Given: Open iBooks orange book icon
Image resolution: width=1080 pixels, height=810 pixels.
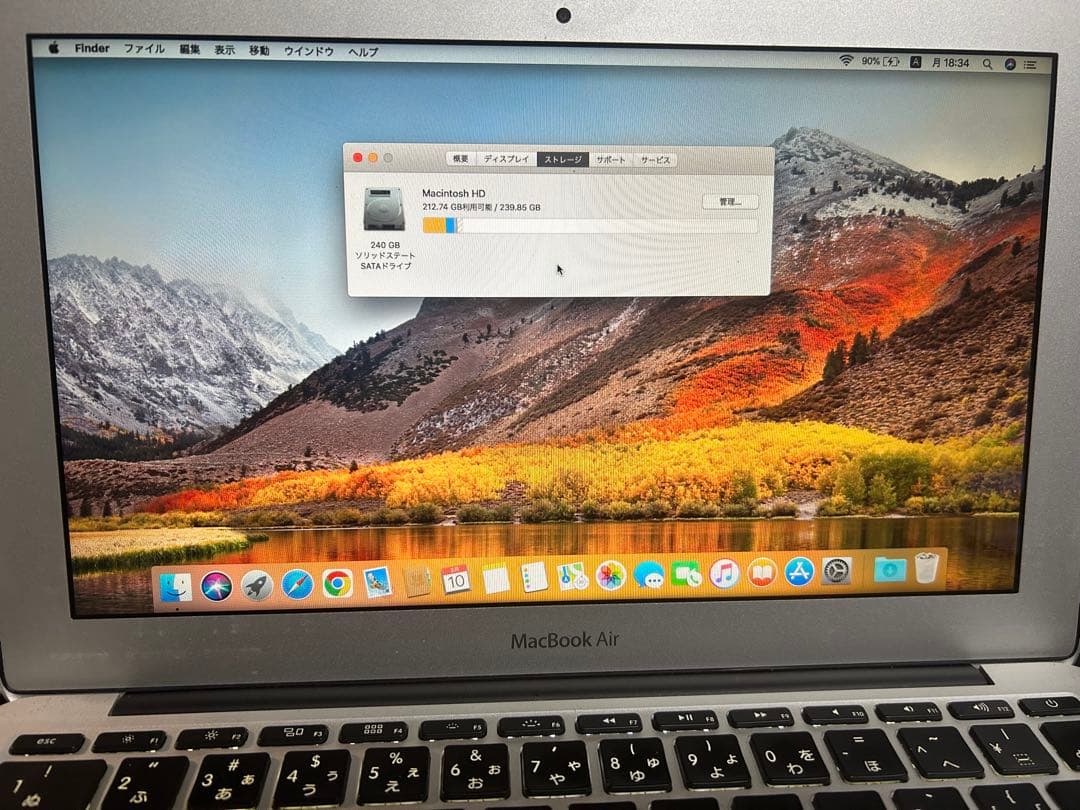Looking at the screenshot, I should click(761, 572).
